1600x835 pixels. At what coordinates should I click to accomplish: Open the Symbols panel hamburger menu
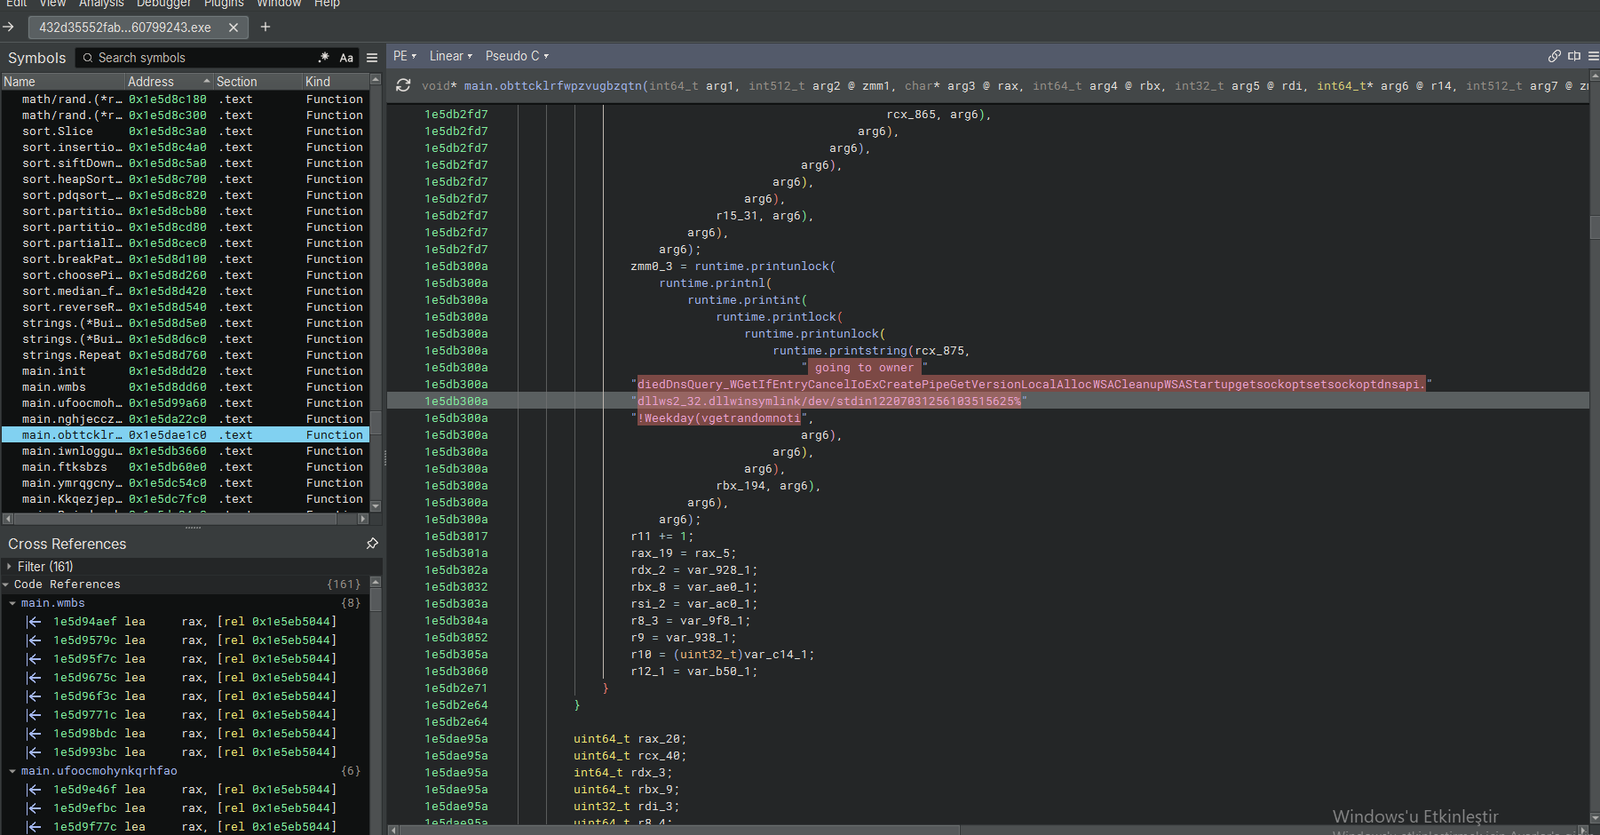click(x=372, y=58)
